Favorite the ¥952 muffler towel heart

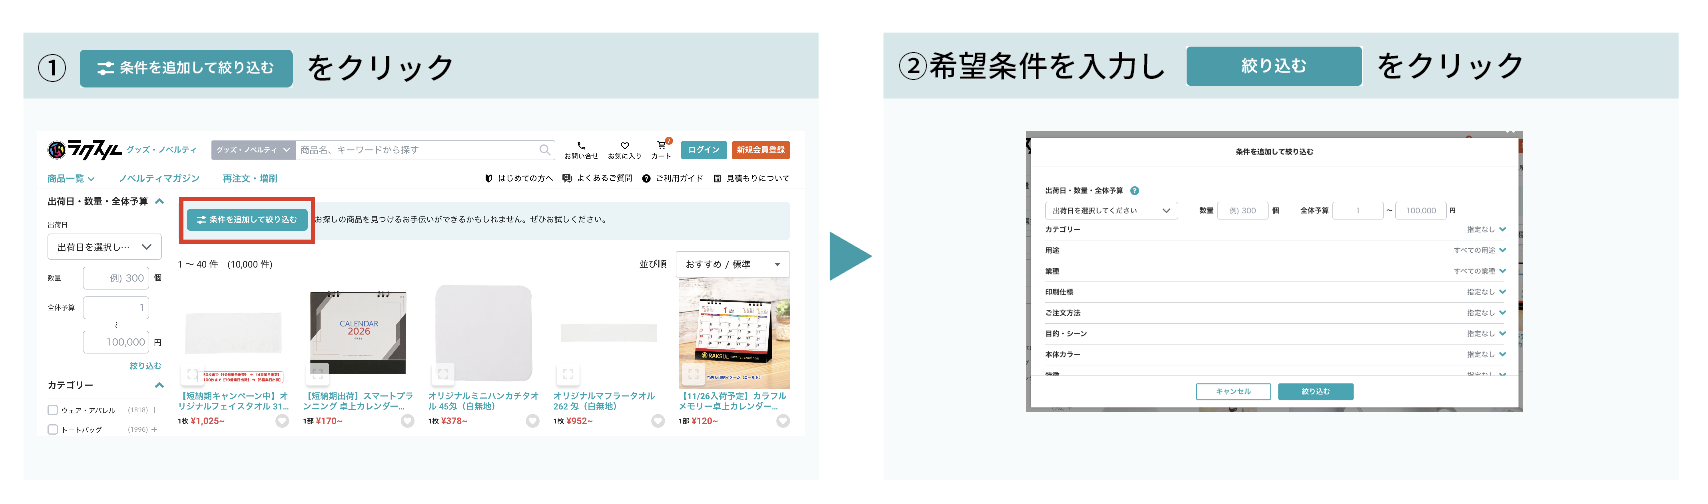[x=657, y=421]
